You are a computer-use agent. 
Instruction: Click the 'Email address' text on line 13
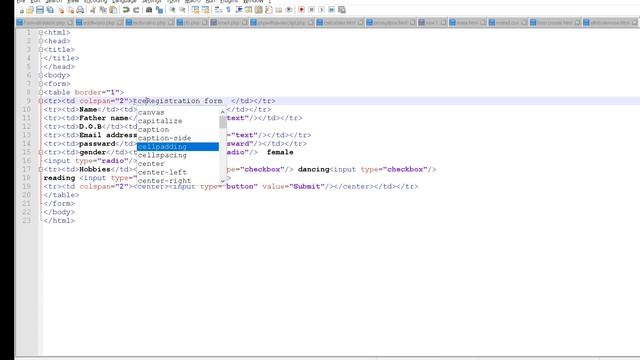point(108,135)
